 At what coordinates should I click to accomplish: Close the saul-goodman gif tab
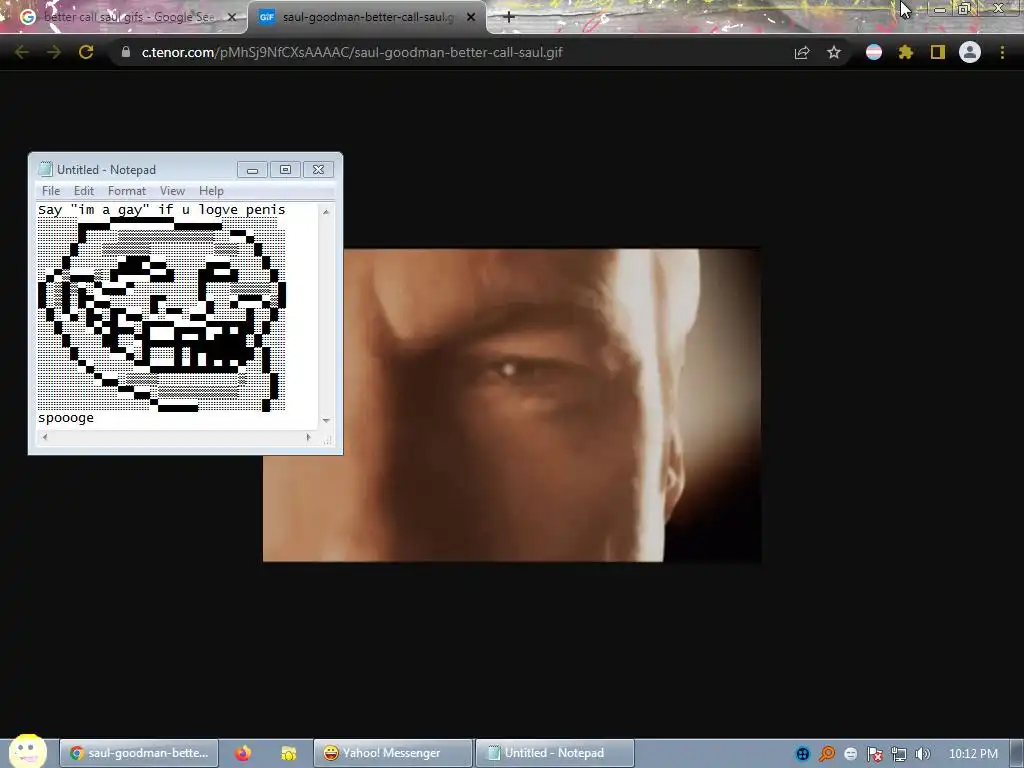click(x=471, y=17)
